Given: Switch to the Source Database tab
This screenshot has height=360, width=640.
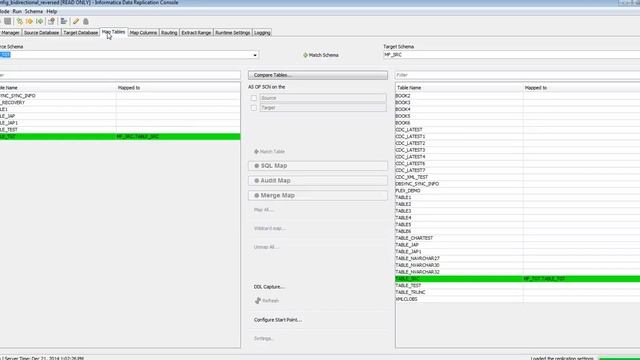Looking at the screenshot, I should [x=41, y=33].
